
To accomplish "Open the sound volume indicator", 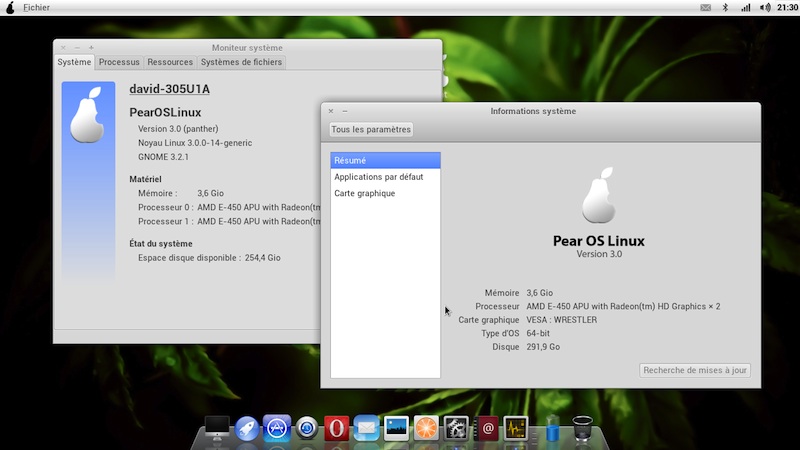I will 765,8.
